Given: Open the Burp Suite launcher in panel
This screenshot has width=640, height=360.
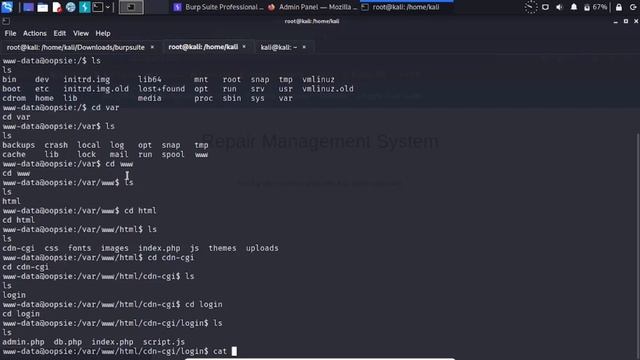Looking at the screenshot, I should (x=84, y=7).
